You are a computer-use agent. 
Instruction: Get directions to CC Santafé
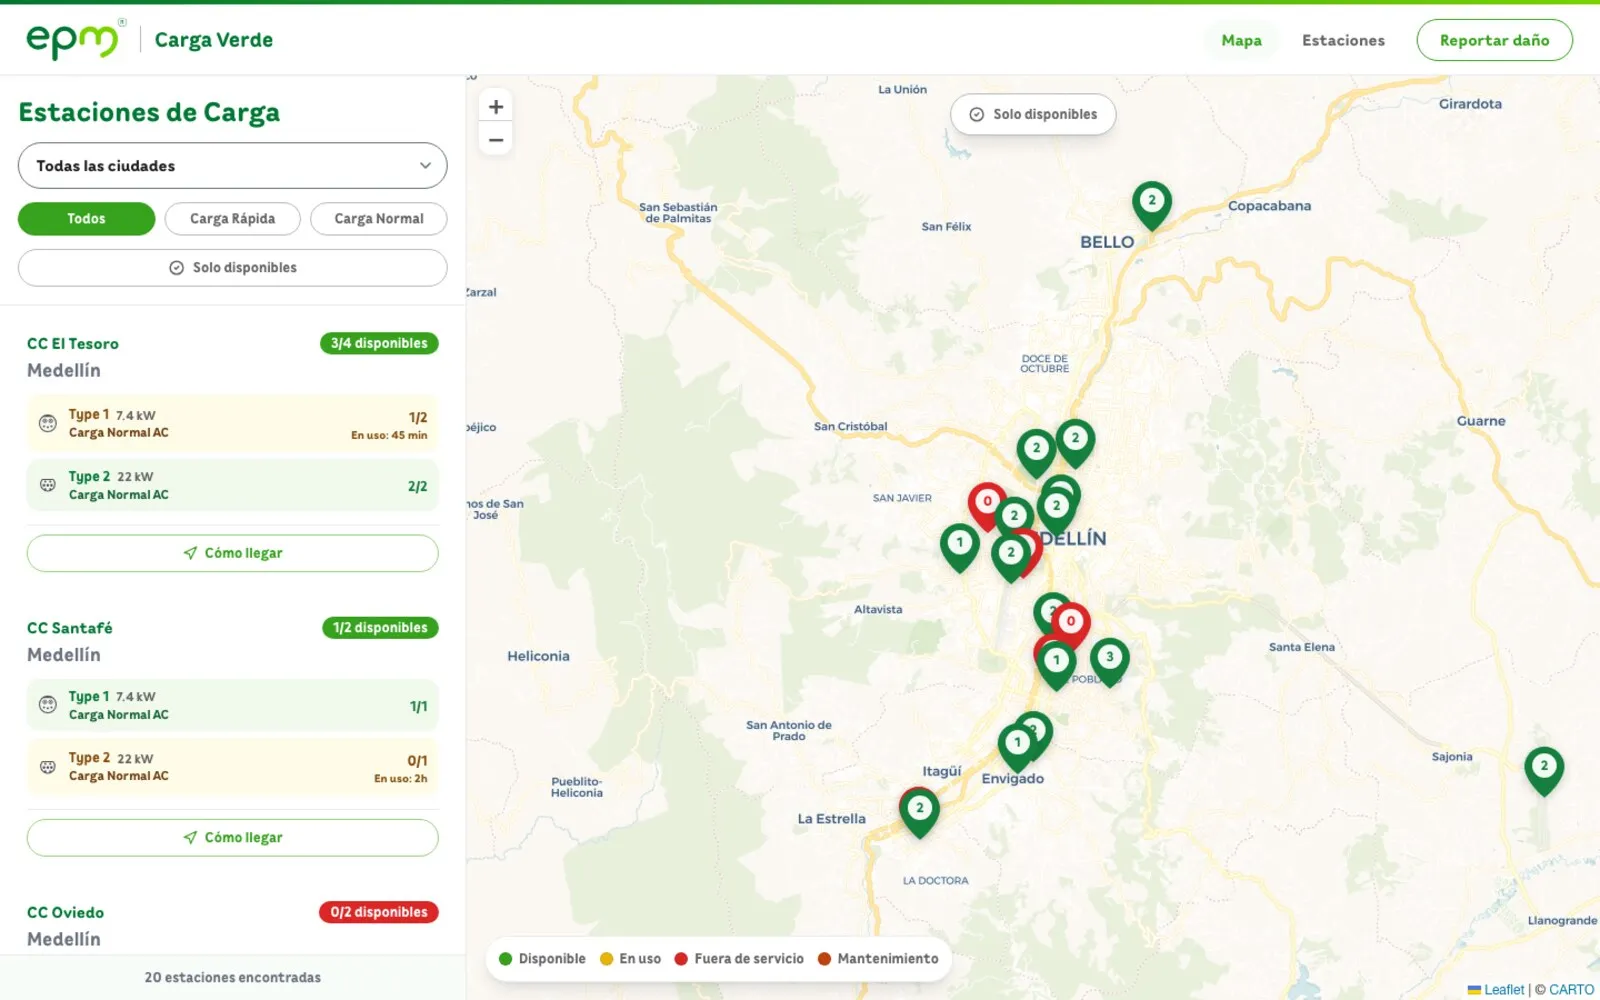click(x=232, y=838)
